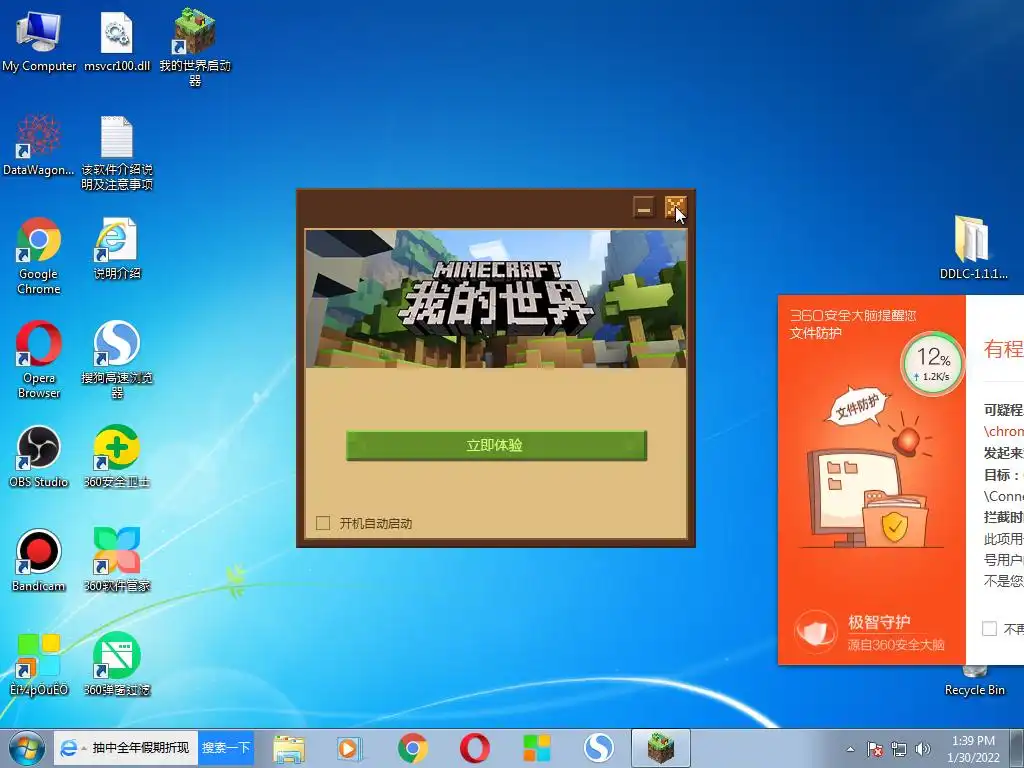The width and height of the screenshot is (1024, 768).
Task: Open the media player taskbar icon
Action: pyautogui.click(x=349, y=748)
